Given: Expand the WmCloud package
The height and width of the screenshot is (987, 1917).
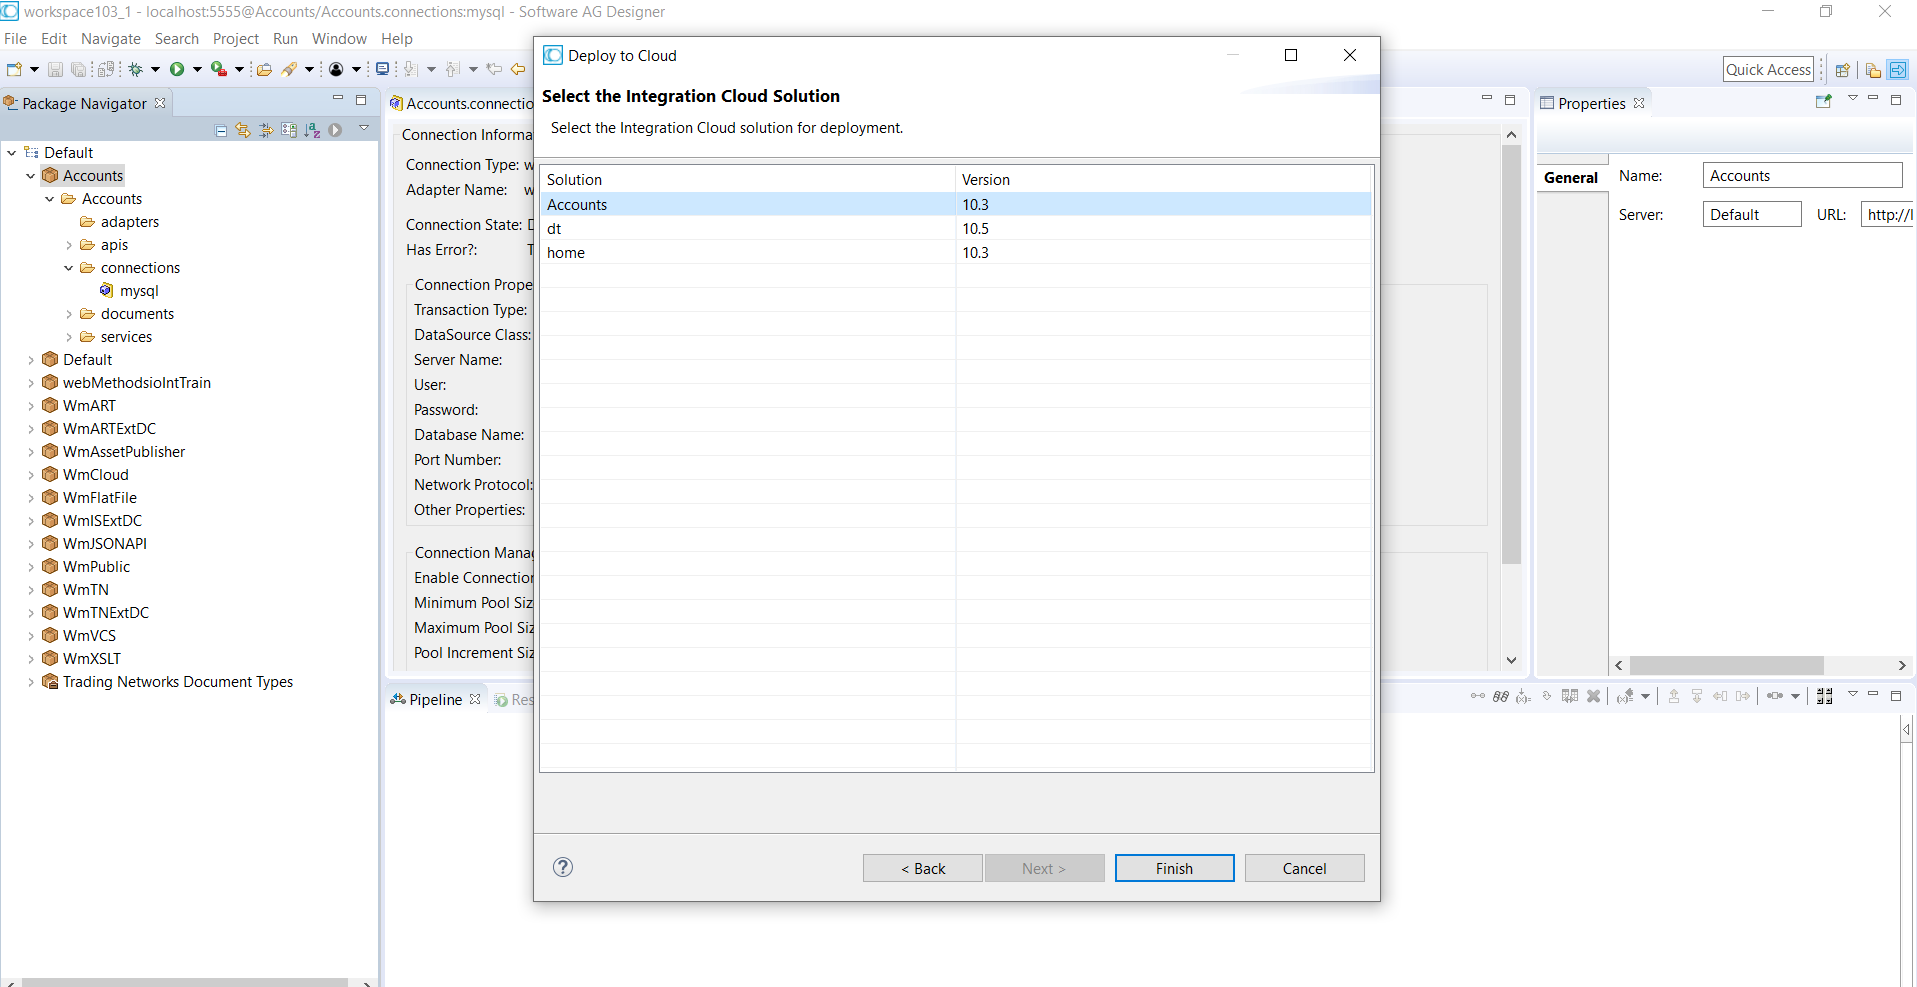Looking at the screenshot, I should coord(31,475).
